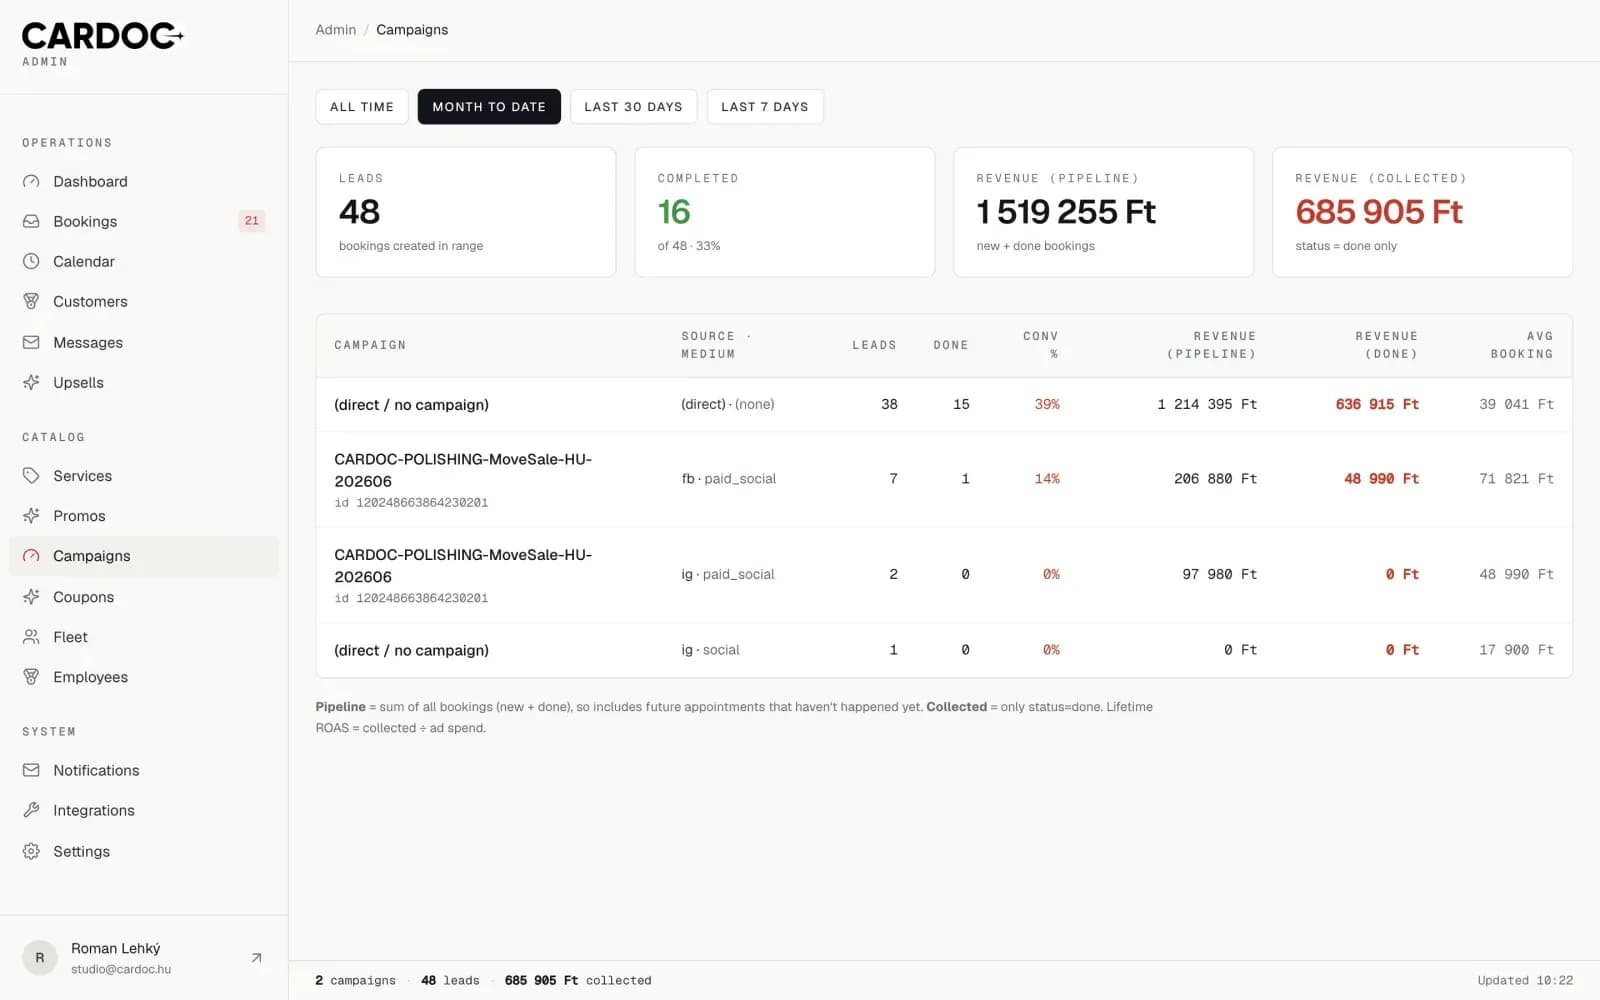Click the Upsells sparkle icon
The height and width of the screenshot is (1000, 1600).
(31, 382)
